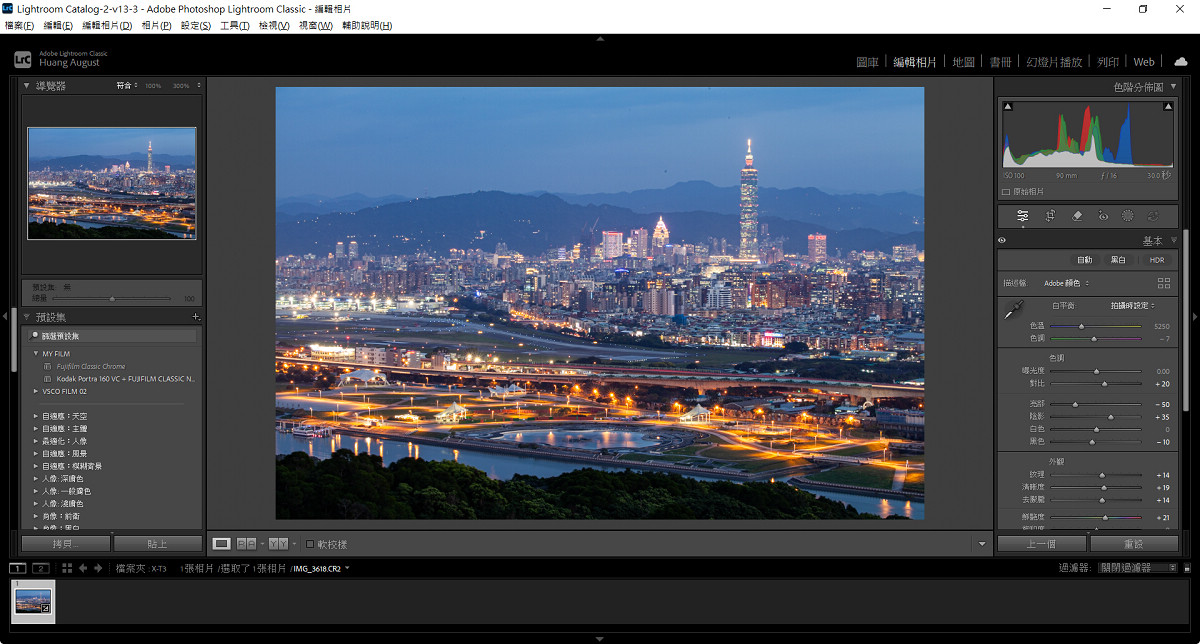Switch to the 圖庫 module
1200x644 pixels.
(x=867, y=62)
